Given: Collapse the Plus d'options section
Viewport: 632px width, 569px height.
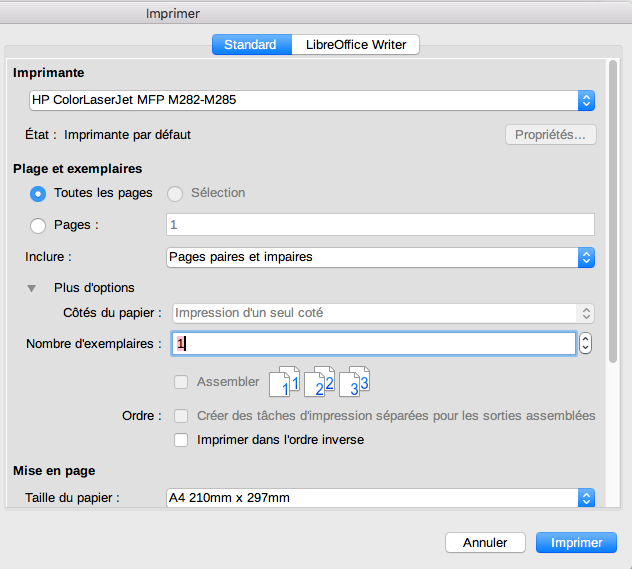Looking at the screenshot, I should click(32, 288).
